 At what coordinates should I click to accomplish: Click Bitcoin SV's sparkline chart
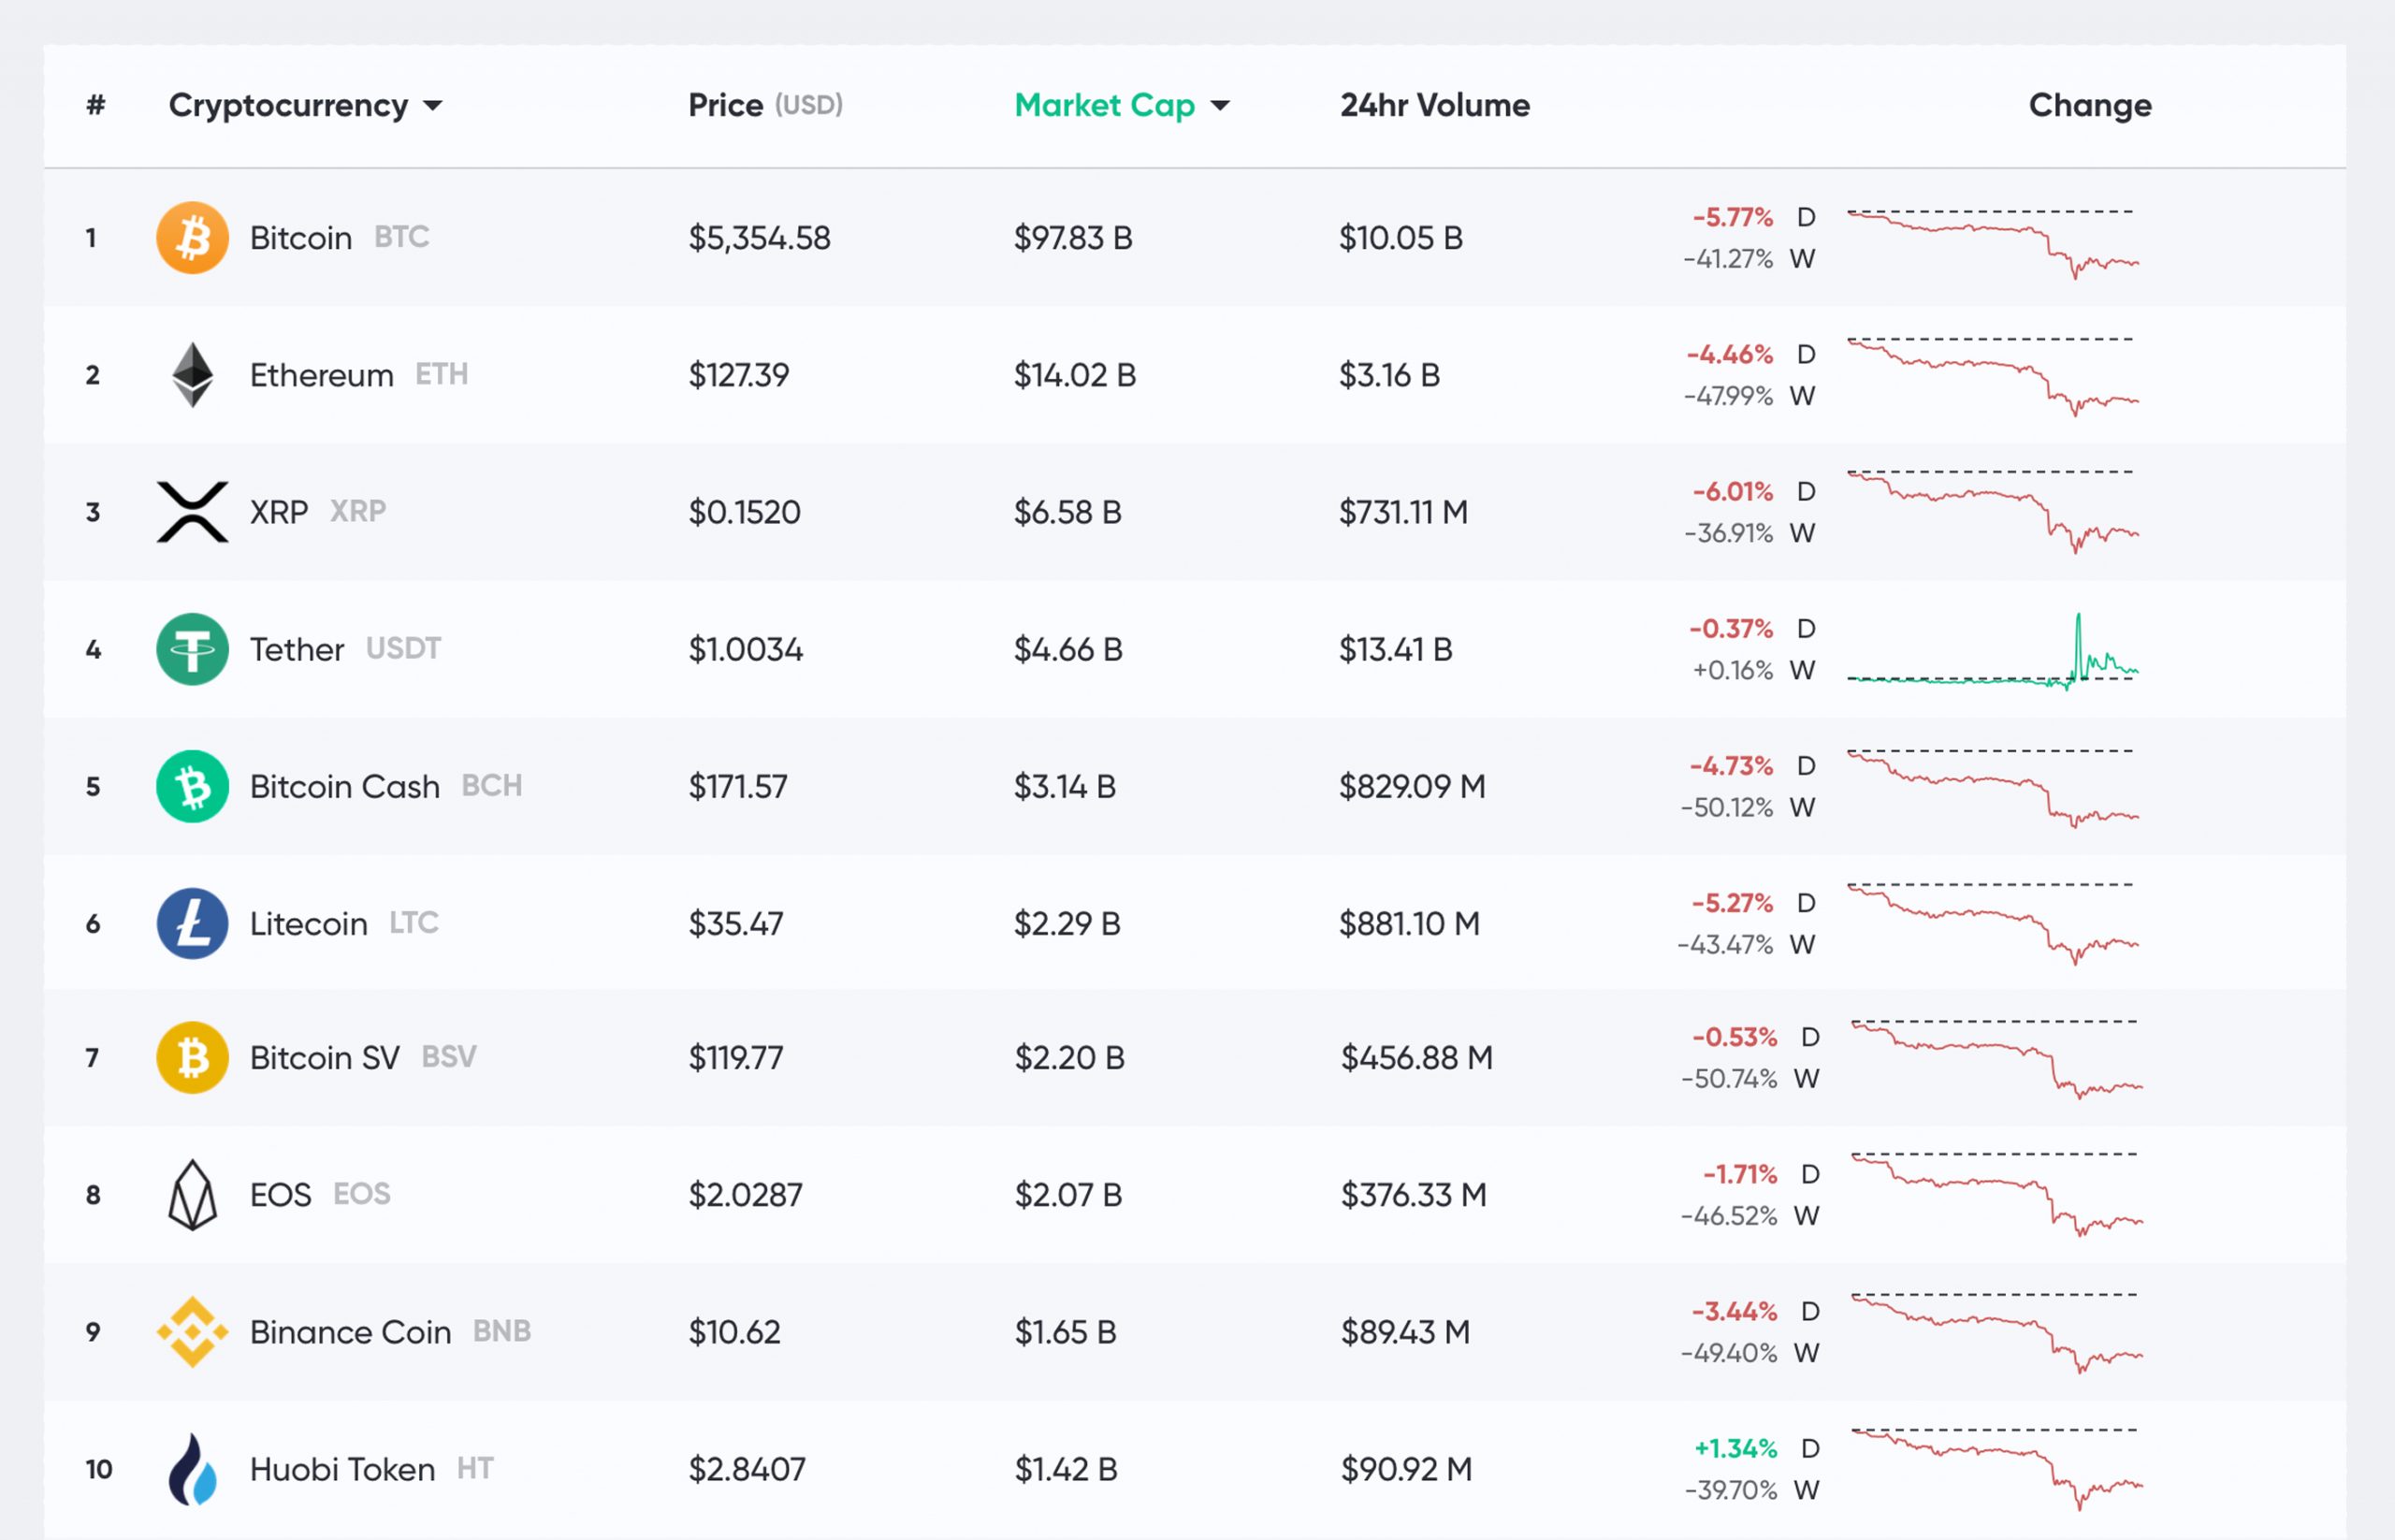click(x=1997, y=1059)
